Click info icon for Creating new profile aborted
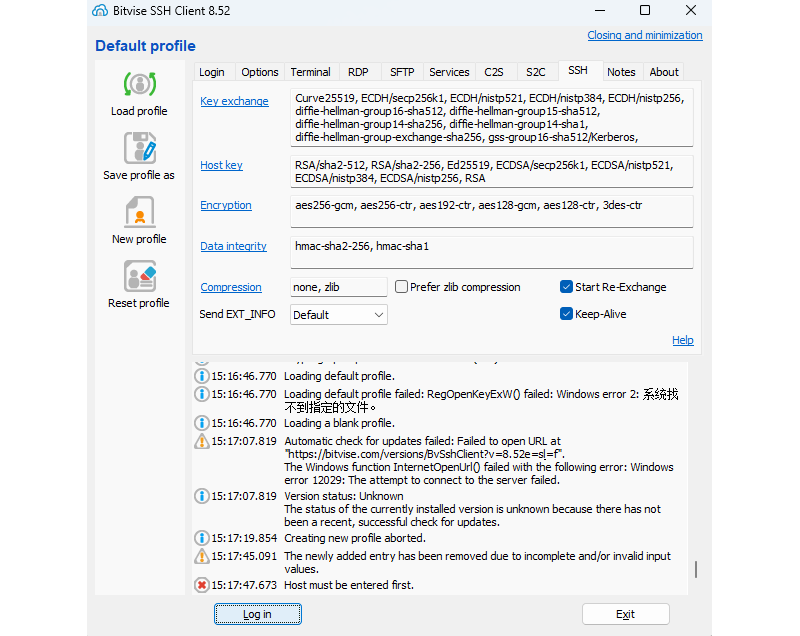800x636 pixels. [x=202, y=538]
